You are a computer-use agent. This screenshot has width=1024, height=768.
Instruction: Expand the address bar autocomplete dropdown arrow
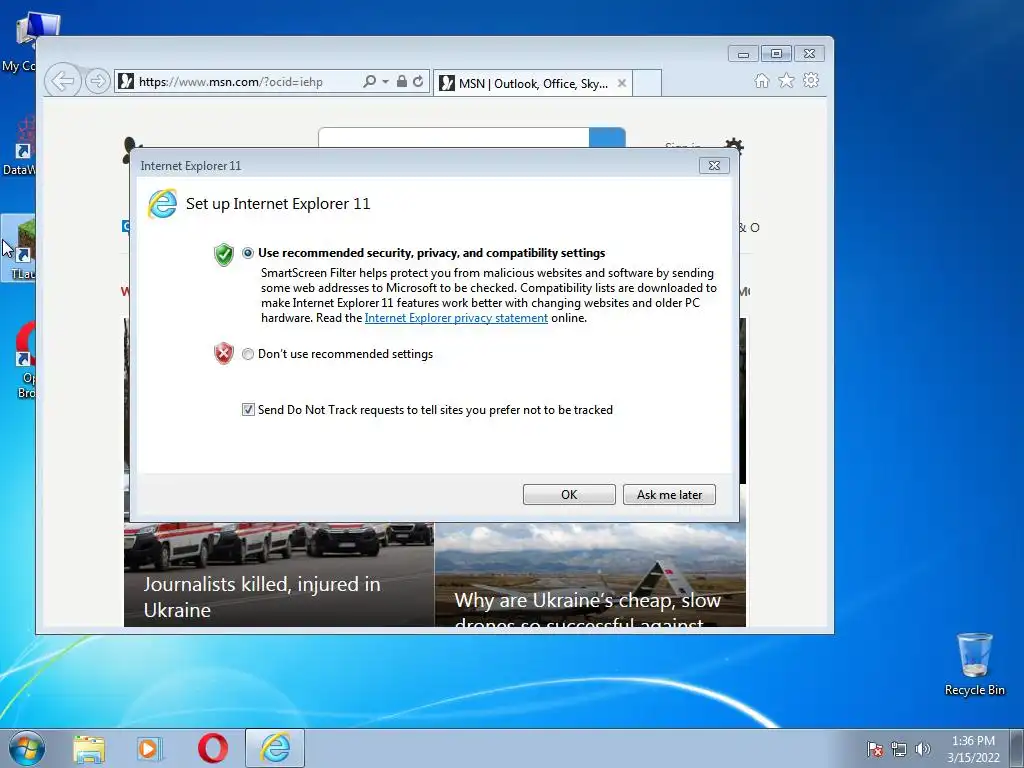pos(385,82)
